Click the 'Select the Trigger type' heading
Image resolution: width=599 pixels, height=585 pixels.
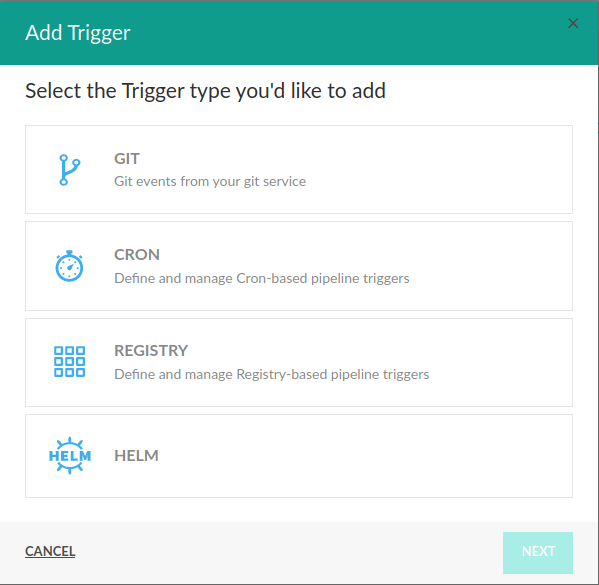point(205,91)
